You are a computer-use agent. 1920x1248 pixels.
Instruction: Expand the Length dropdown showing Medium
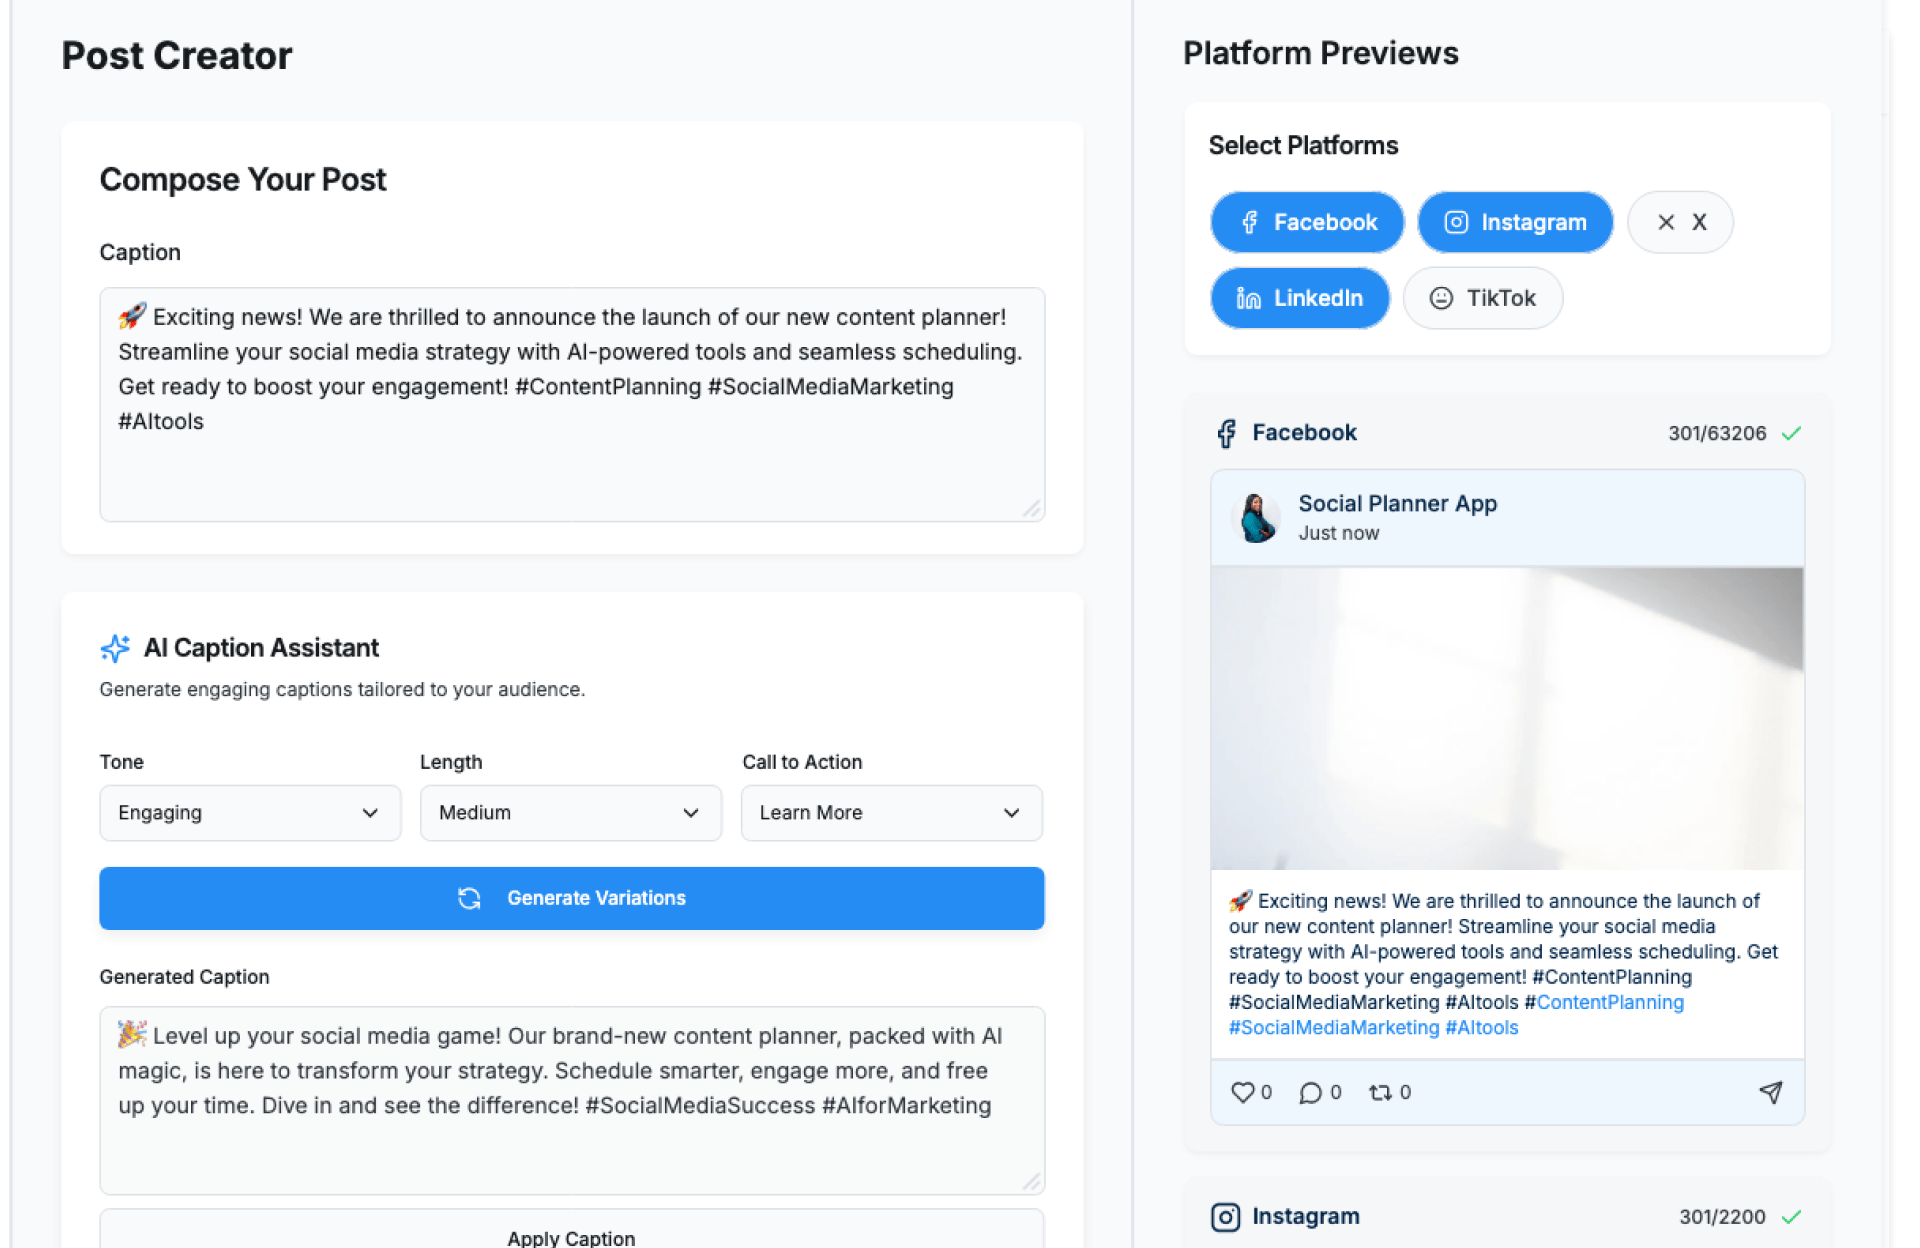(x=570, y=813)
